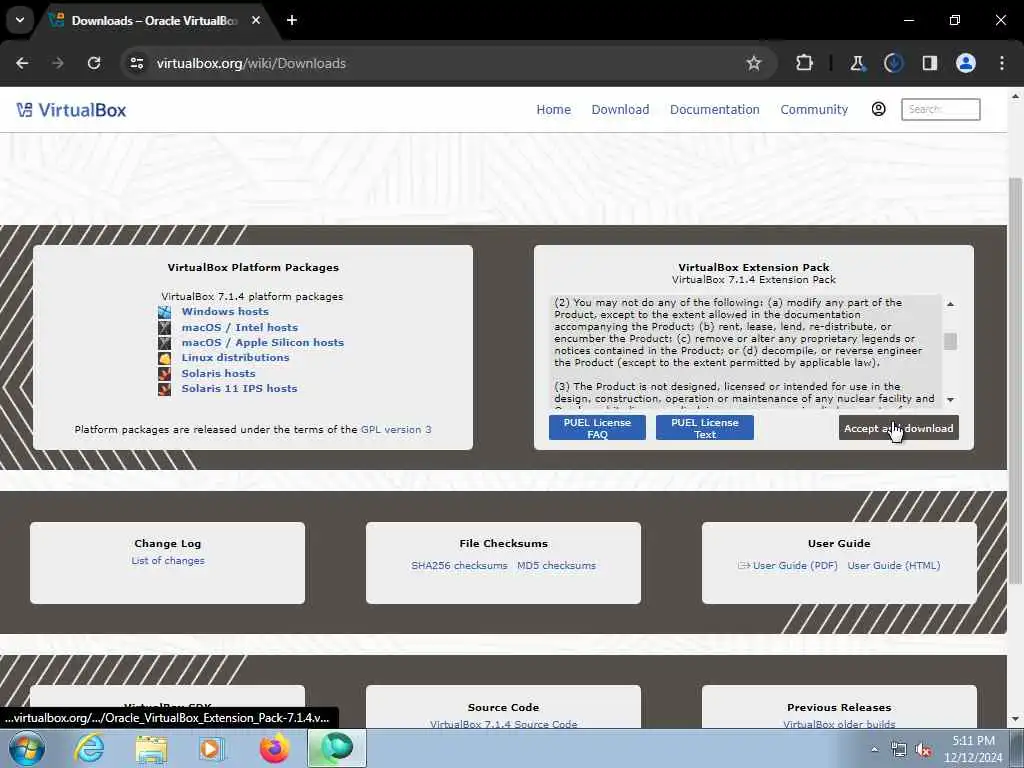This screenshot has height=768, width=1024.
Task: Click the Solaris hosts icon
Action: (165, 374)
